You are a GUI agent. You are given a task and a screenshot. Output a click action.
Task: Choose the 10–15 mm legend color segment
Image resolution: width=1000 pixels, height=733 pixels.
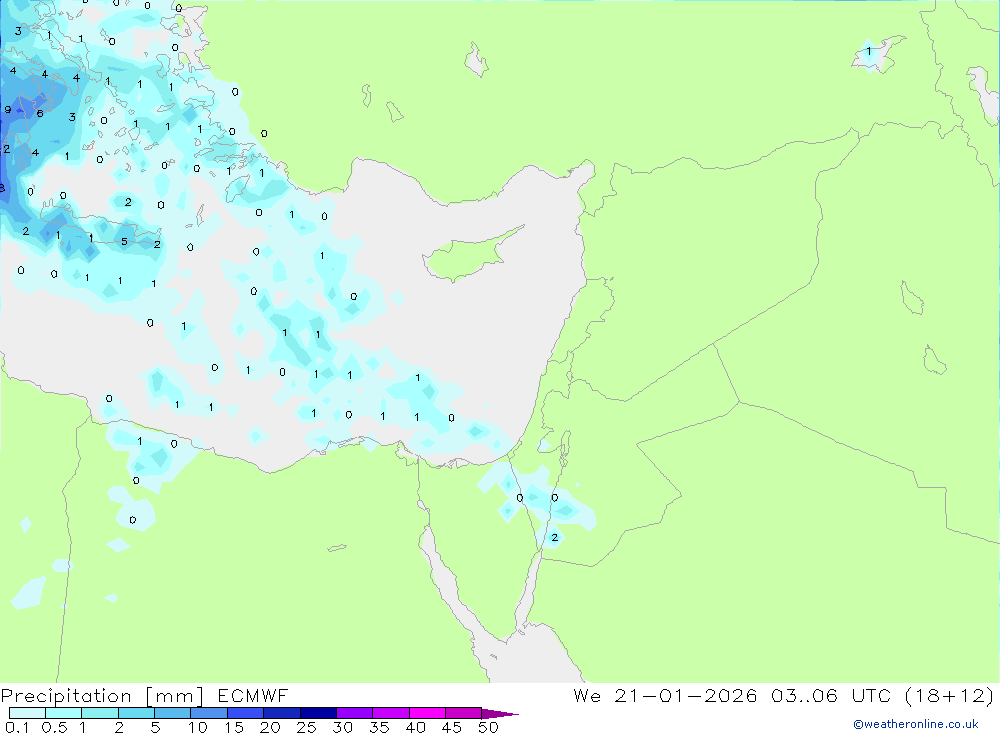click(x=209, y=713)
